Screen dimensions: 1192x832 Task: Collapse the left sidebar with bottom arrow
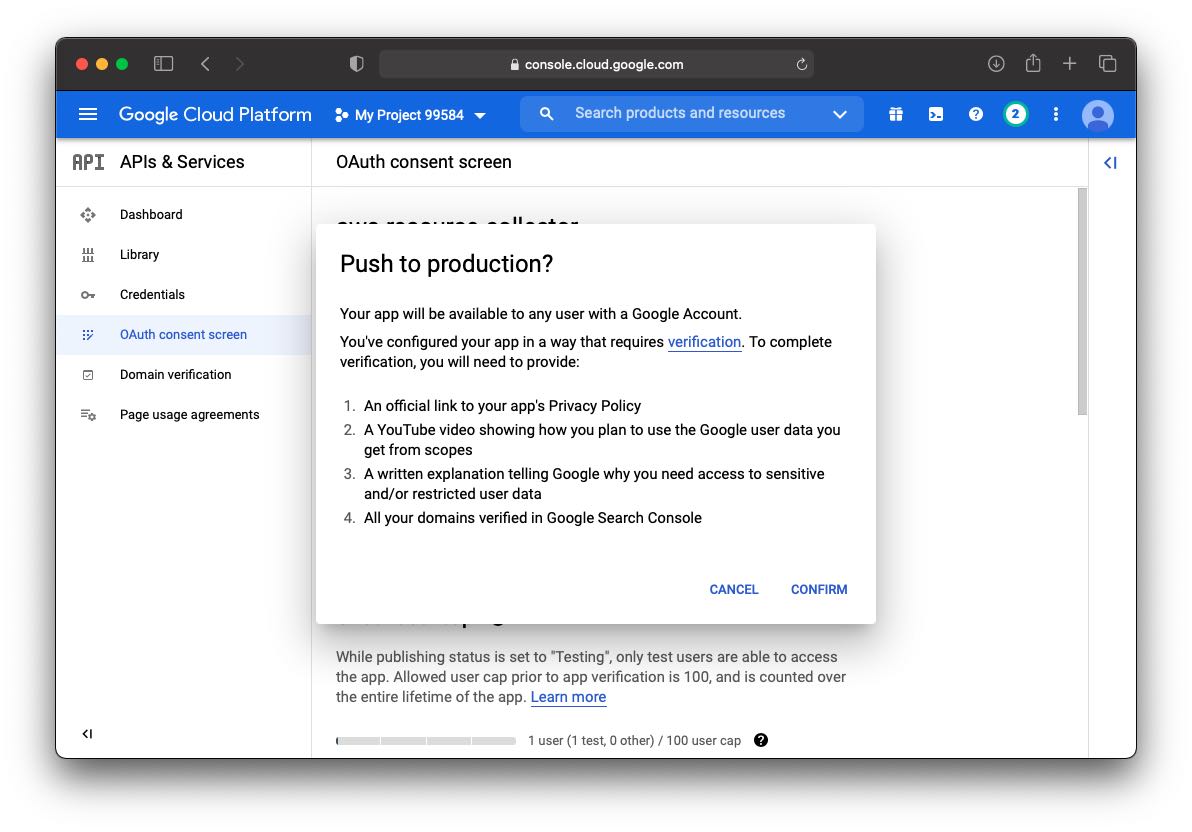pos(87,734)
